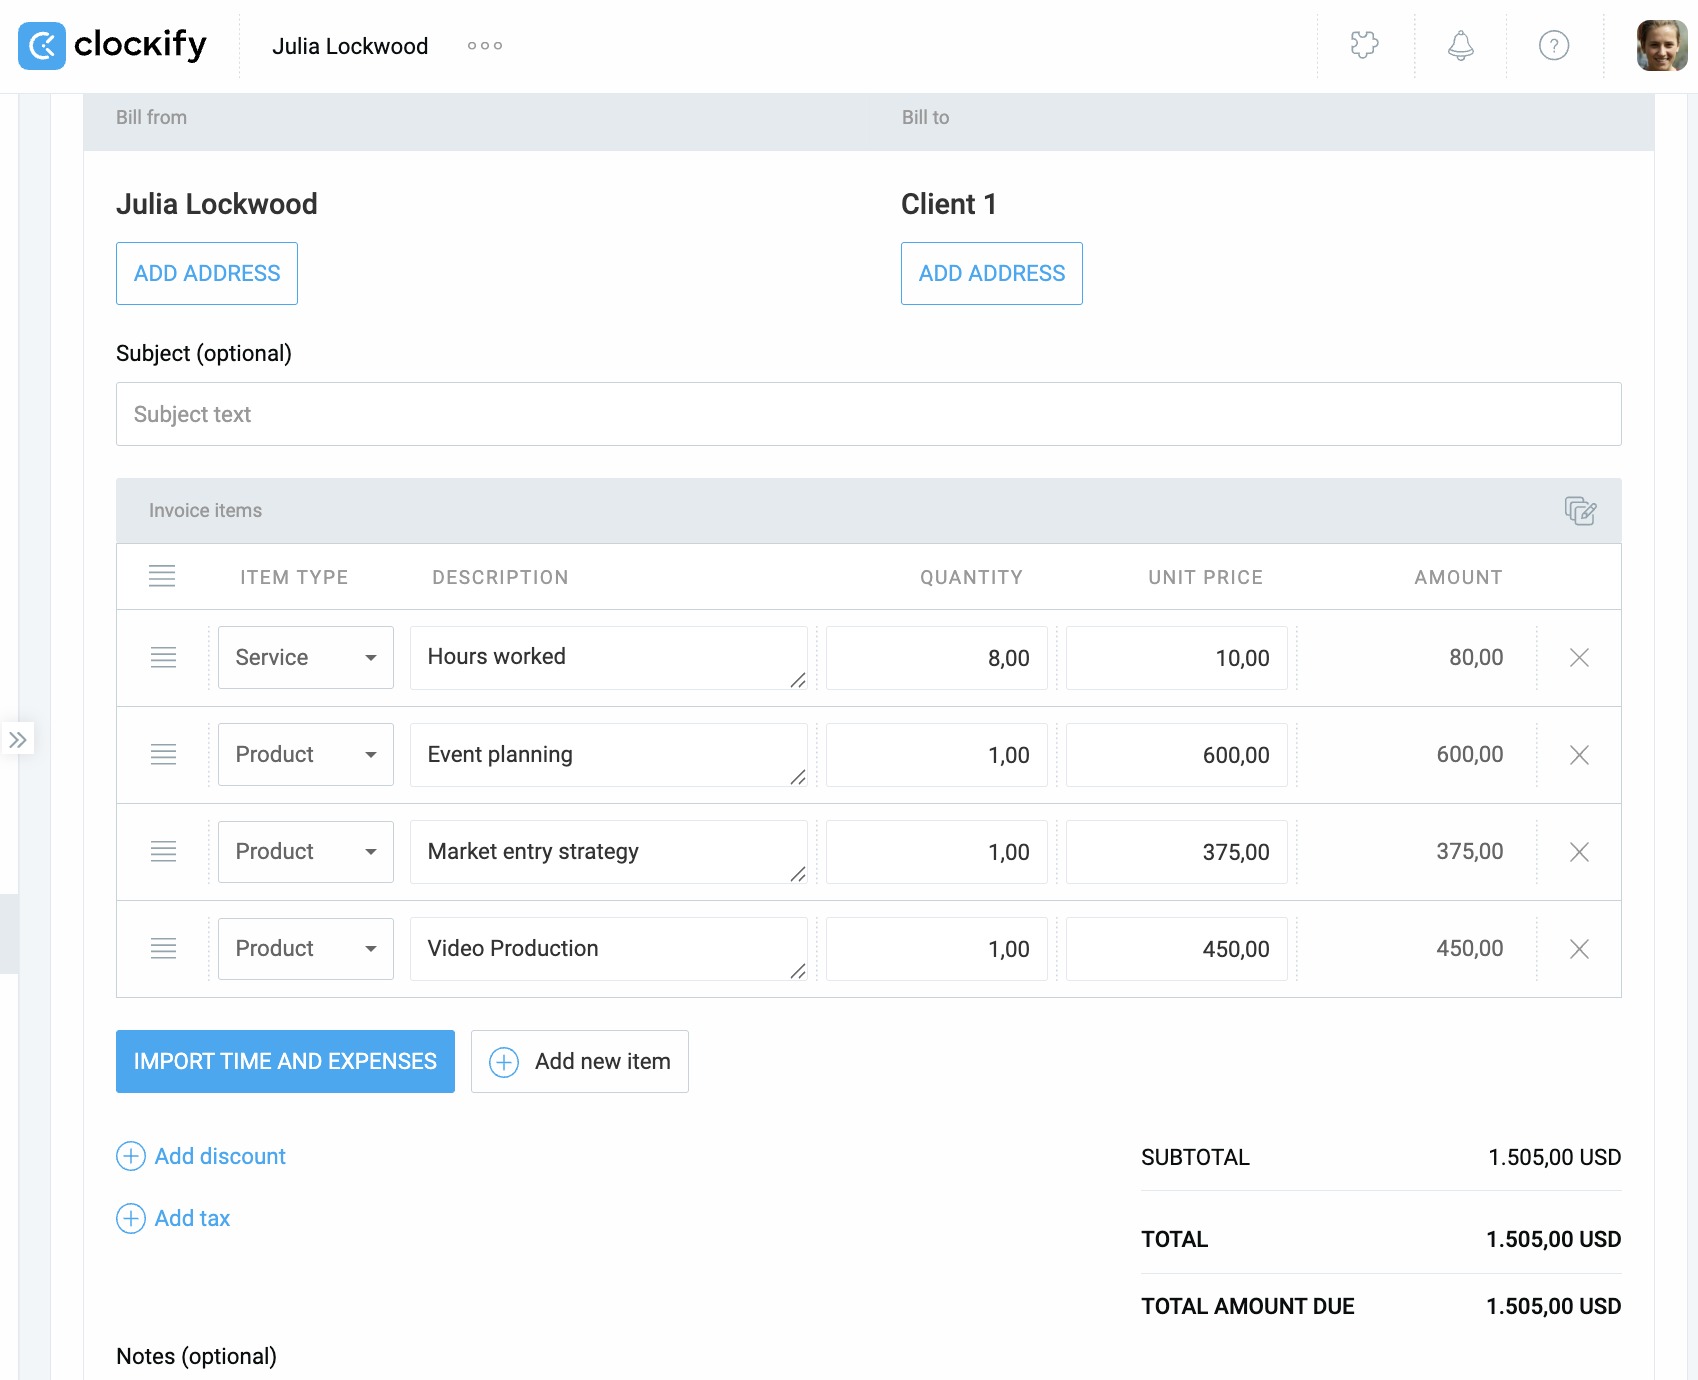
Task: Remove the Market entry strategy row
Action: pyautogui.click(x=1579, y=852)
